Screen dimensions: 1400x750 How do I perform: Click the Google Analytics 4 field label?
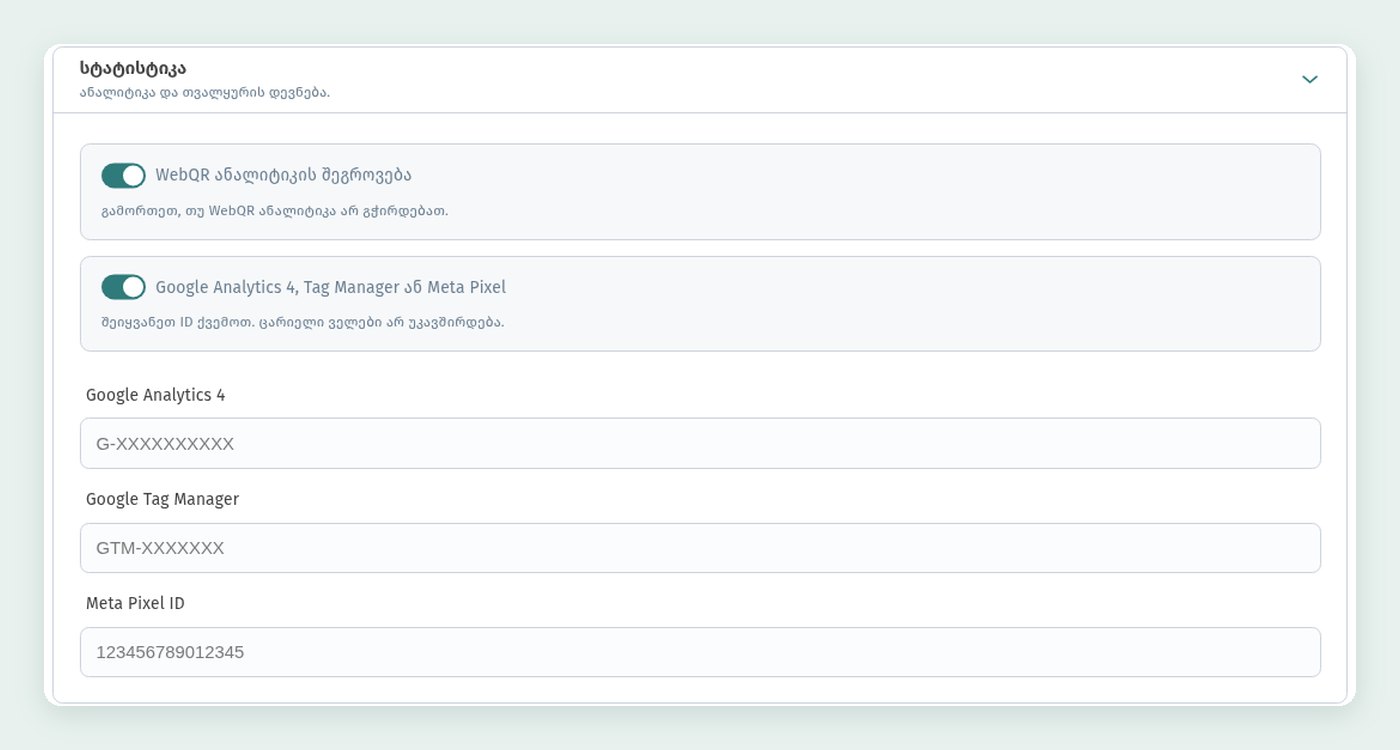pyautogui.click(x=155, y=395)
